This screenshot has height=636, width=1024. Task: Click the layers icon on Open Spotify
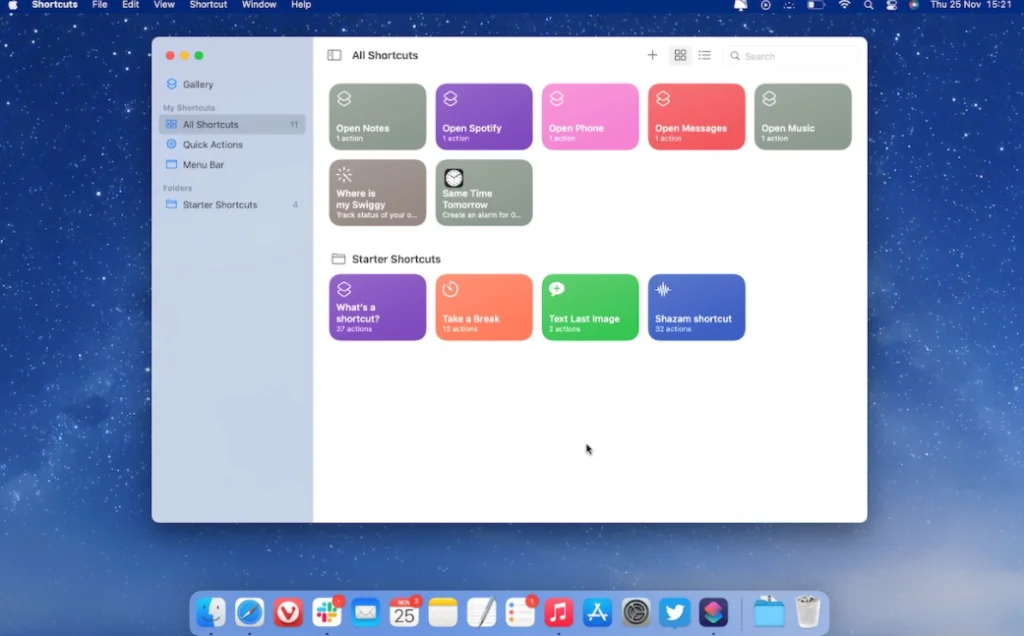pos(450,99)
